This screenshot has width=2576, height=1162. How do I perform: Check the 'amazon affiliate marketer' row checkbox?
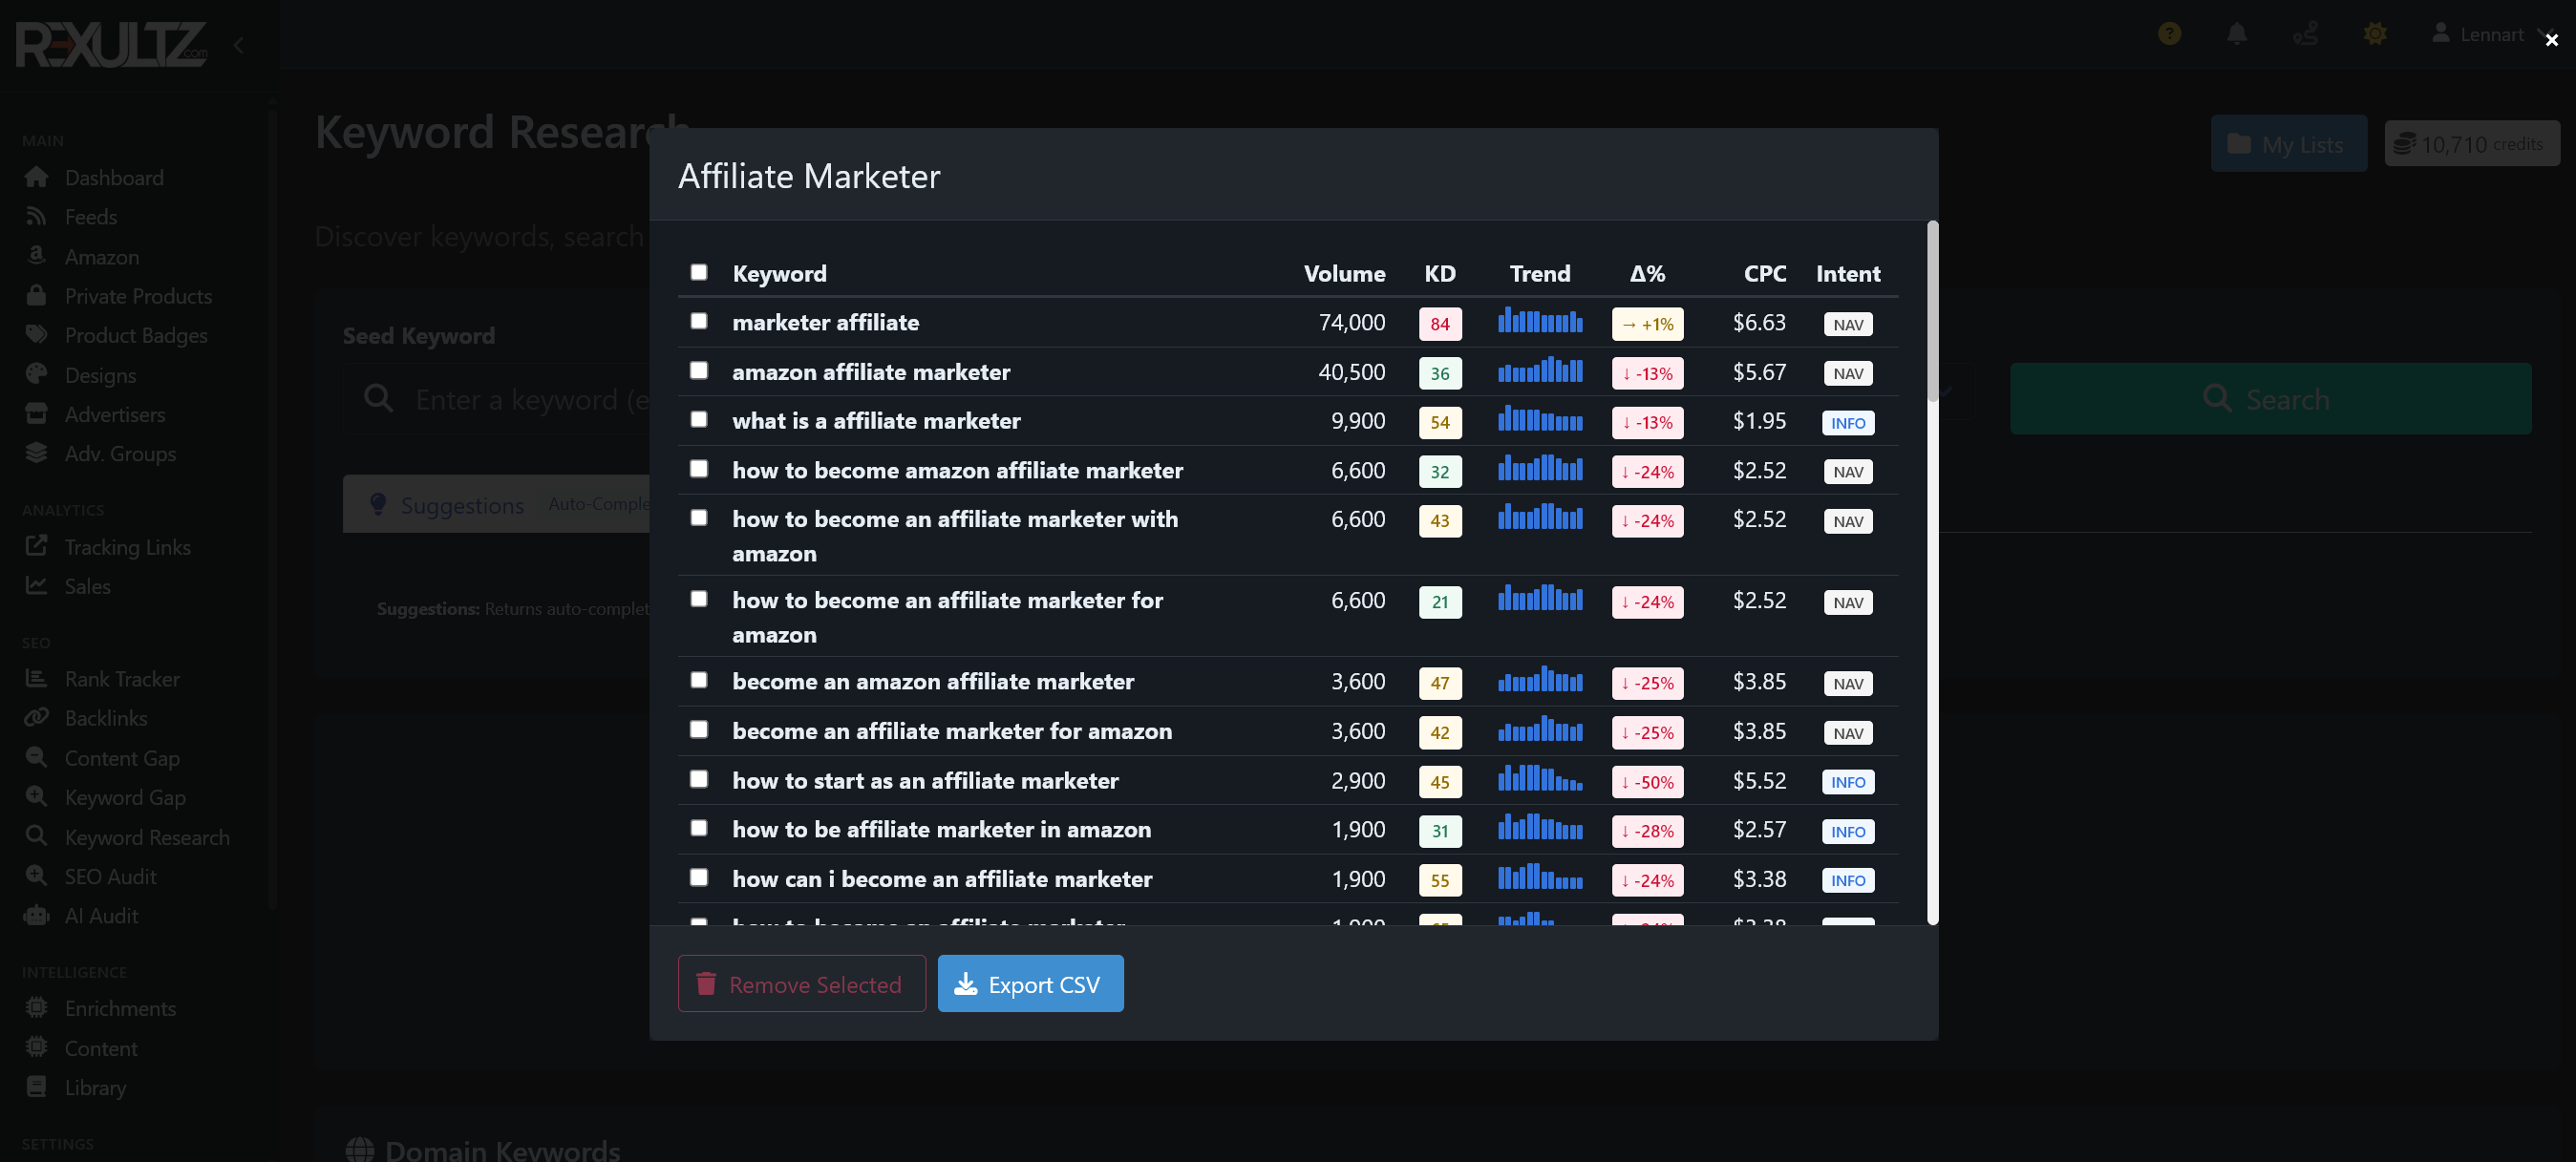pos(699,371)
